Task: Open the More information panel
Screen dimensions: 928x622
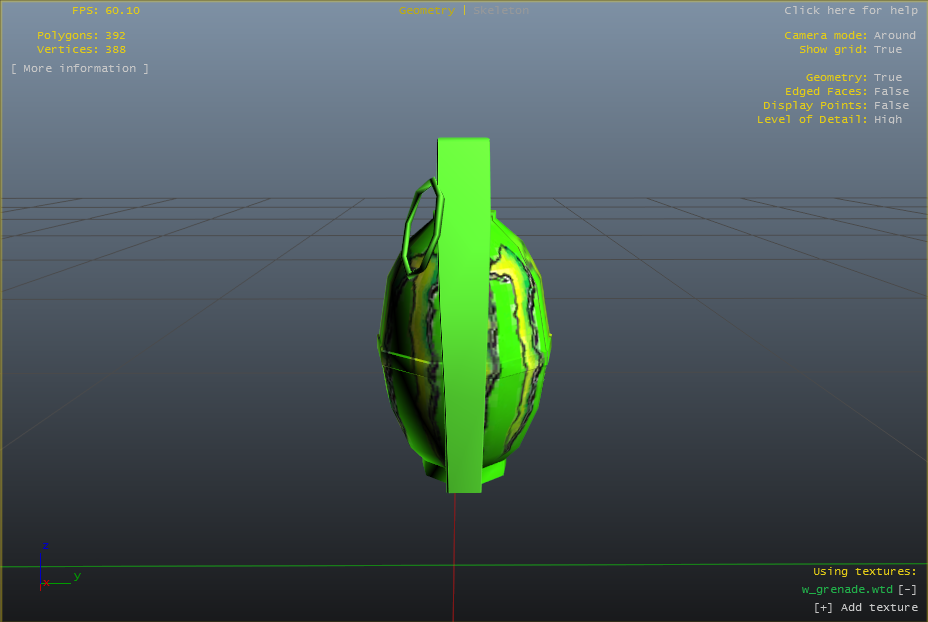Action: pyautogui.click(x=80, y=69)
